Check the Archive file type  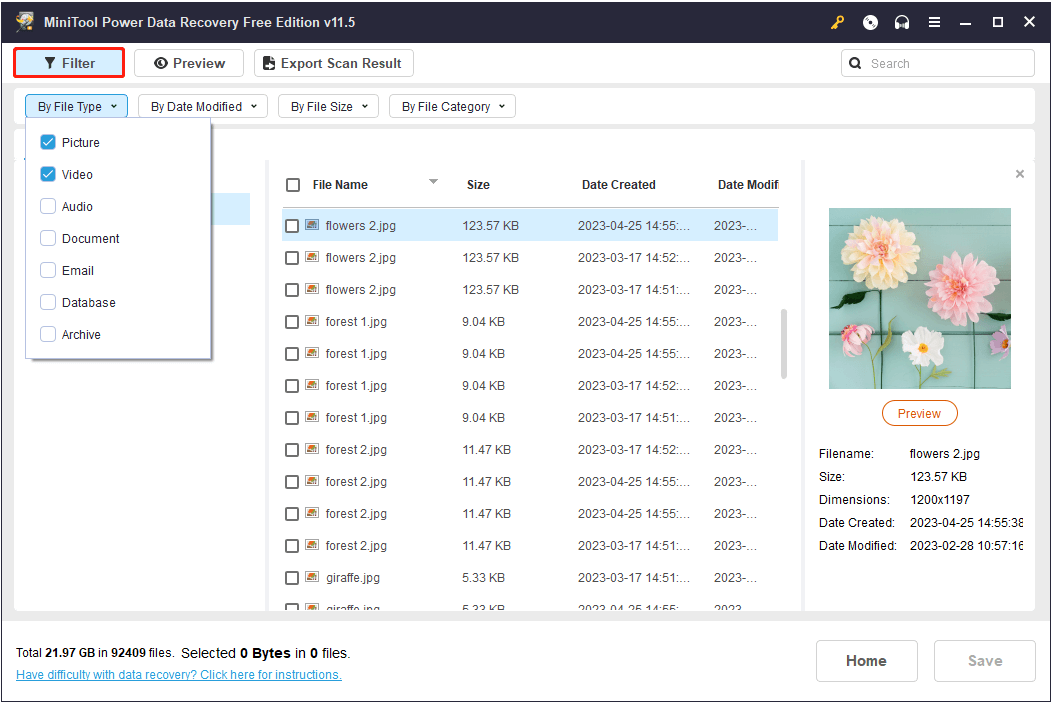[48, 334]
